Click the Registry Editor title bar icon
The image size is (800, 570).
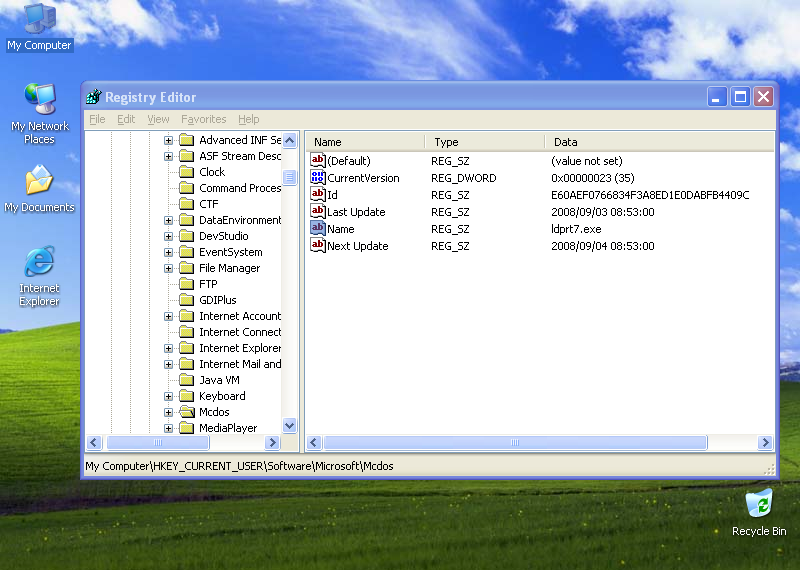click(94, 96)
